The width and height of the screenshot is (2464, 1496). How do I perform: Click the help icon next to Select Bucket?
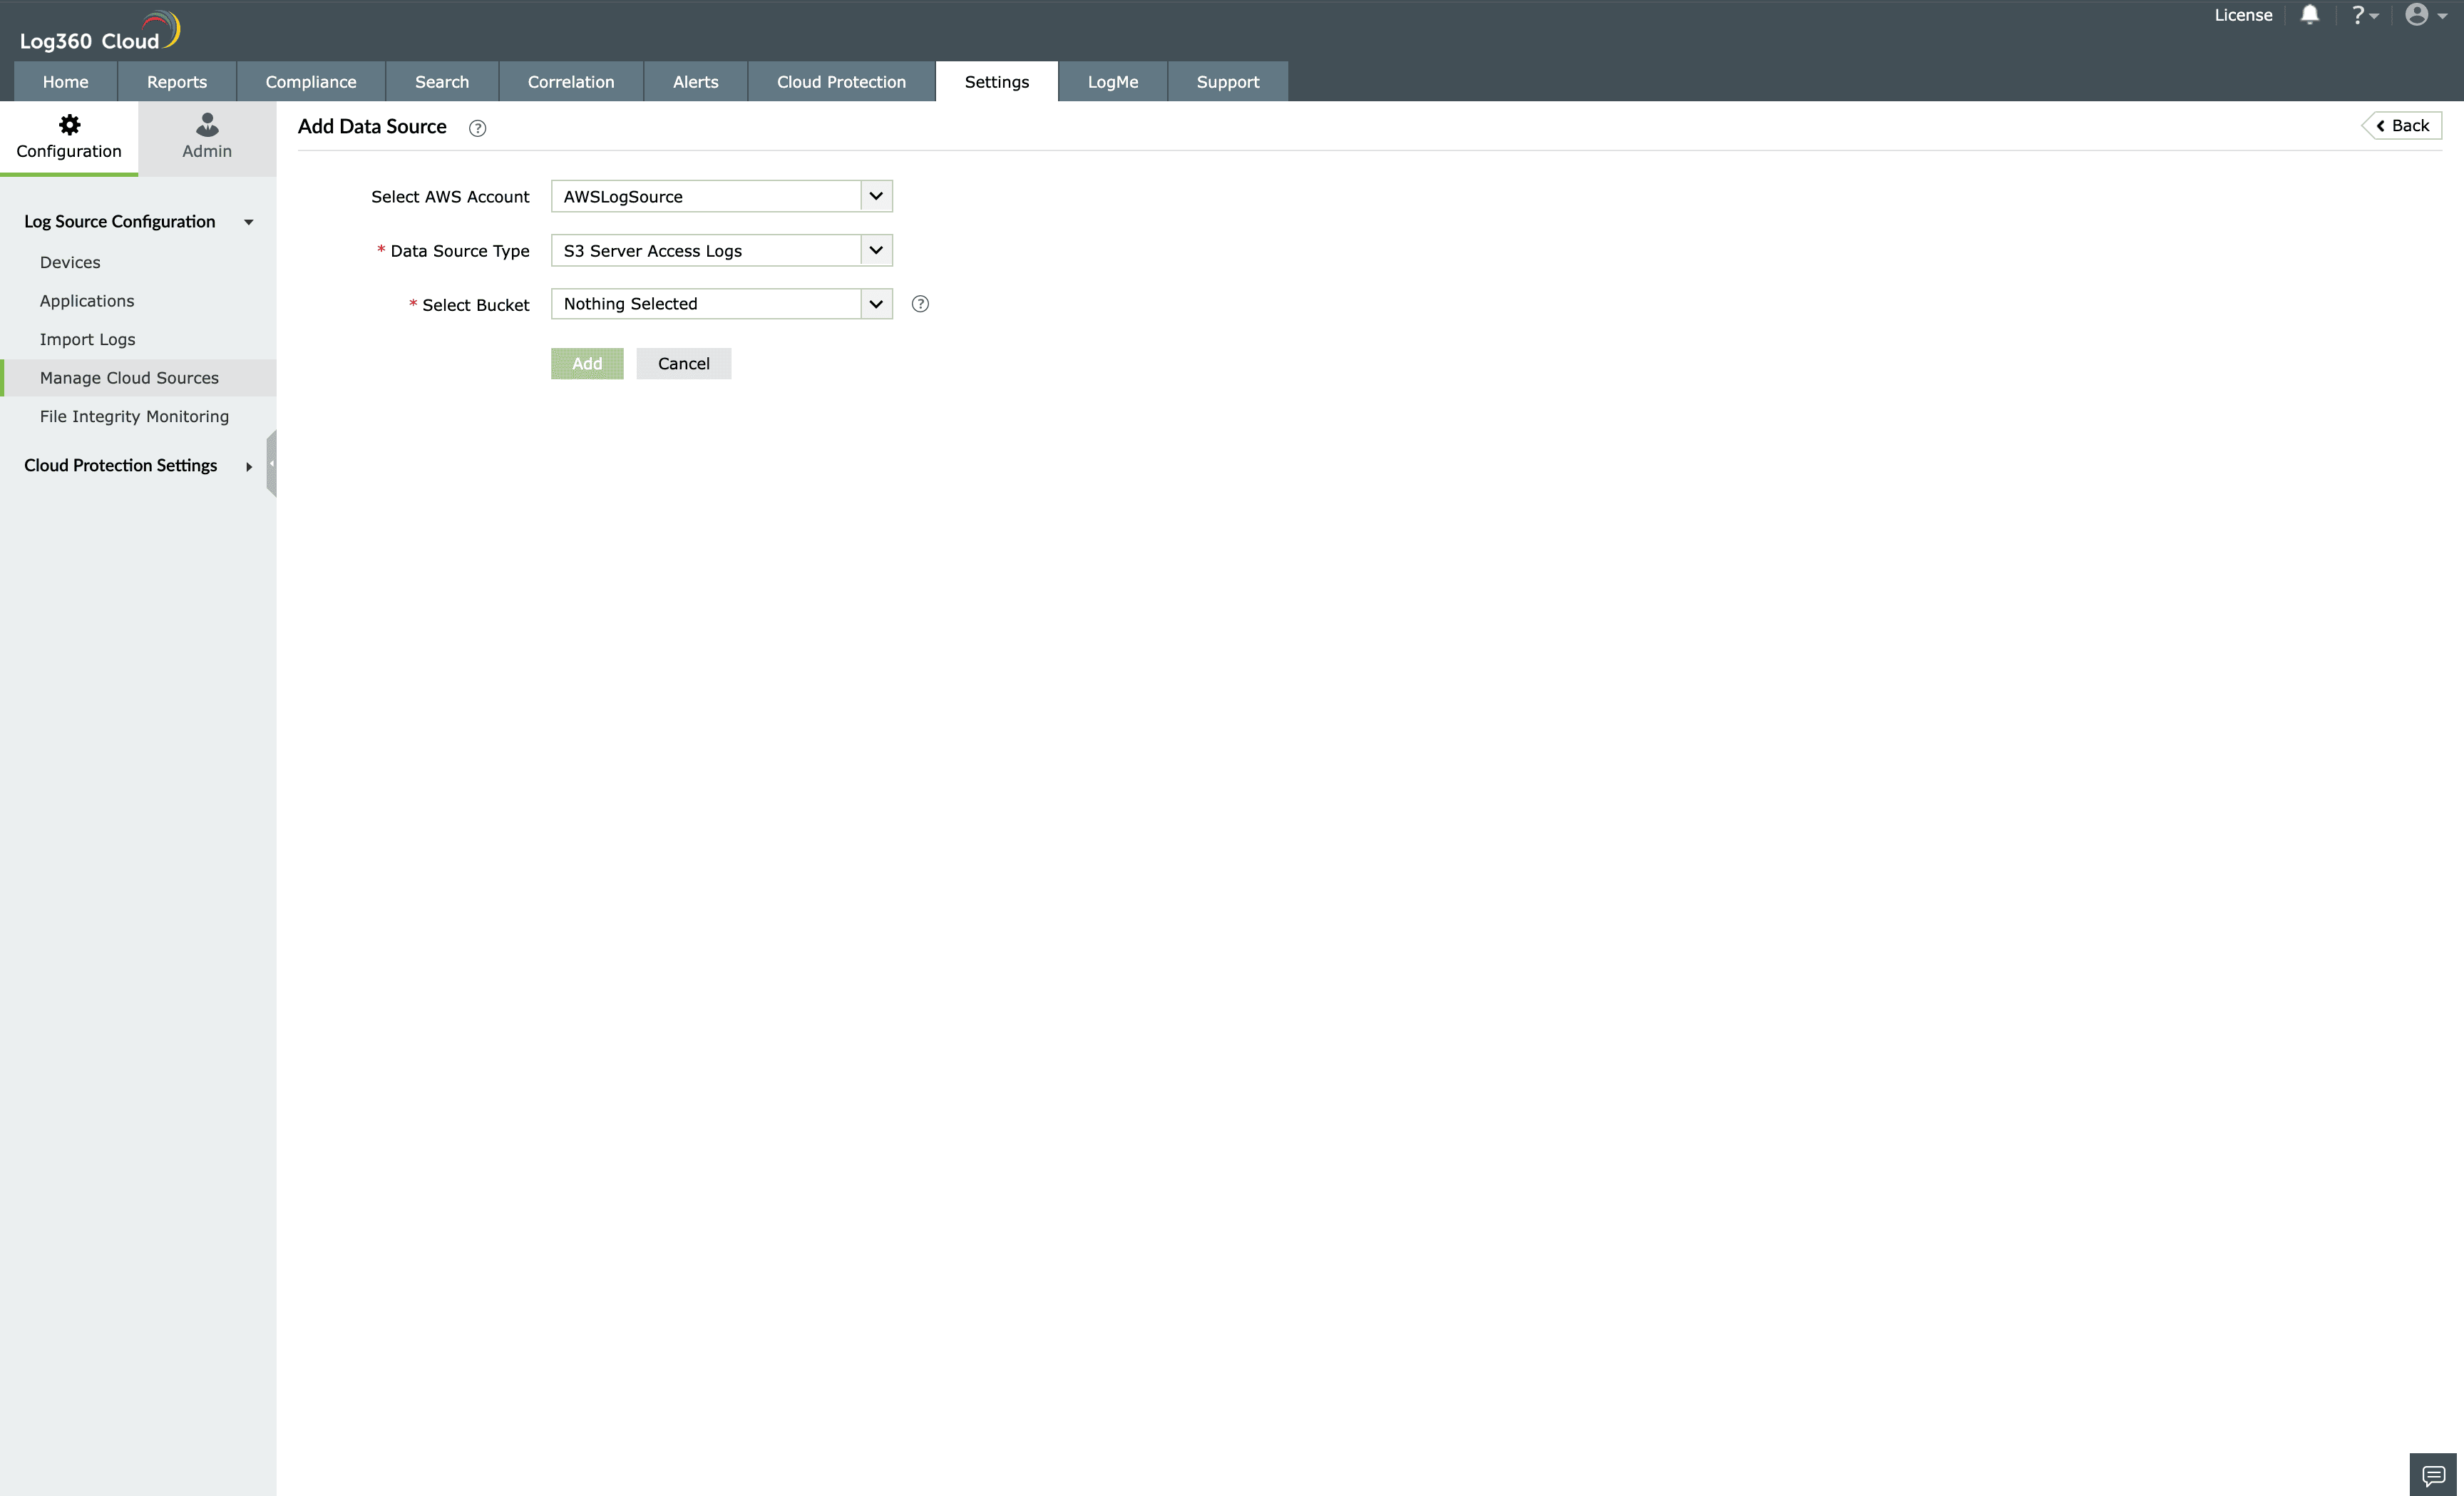[920, 304]
